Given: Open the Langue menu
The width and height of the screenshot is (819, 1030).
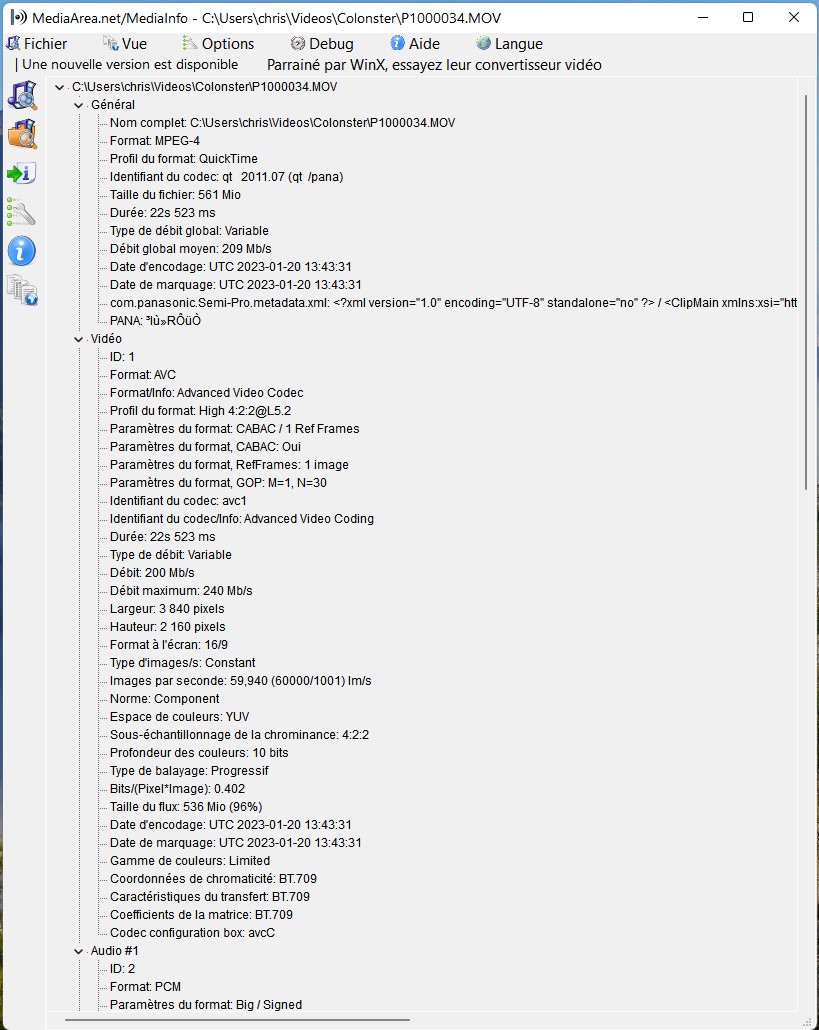Looking at the screenshot, I should pyautogui.click(x=510, y=44).
